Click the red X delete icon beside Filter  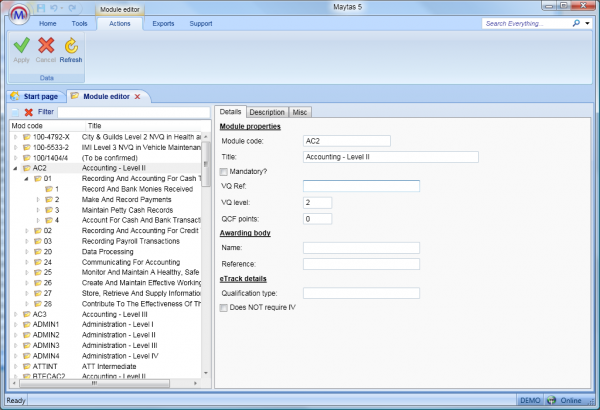coord(28,112)
